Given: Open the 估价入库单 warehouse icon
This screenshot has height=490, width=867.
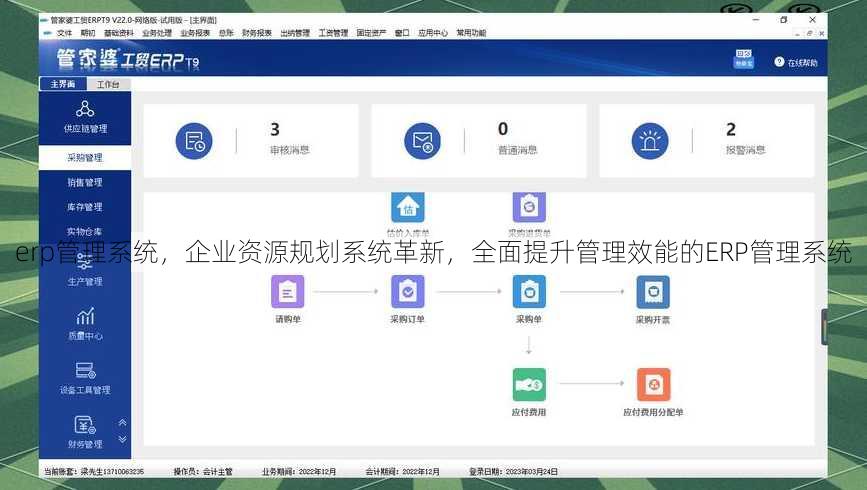Looking at the screenshot, I should pyautogui.click(x=408, y=207).
